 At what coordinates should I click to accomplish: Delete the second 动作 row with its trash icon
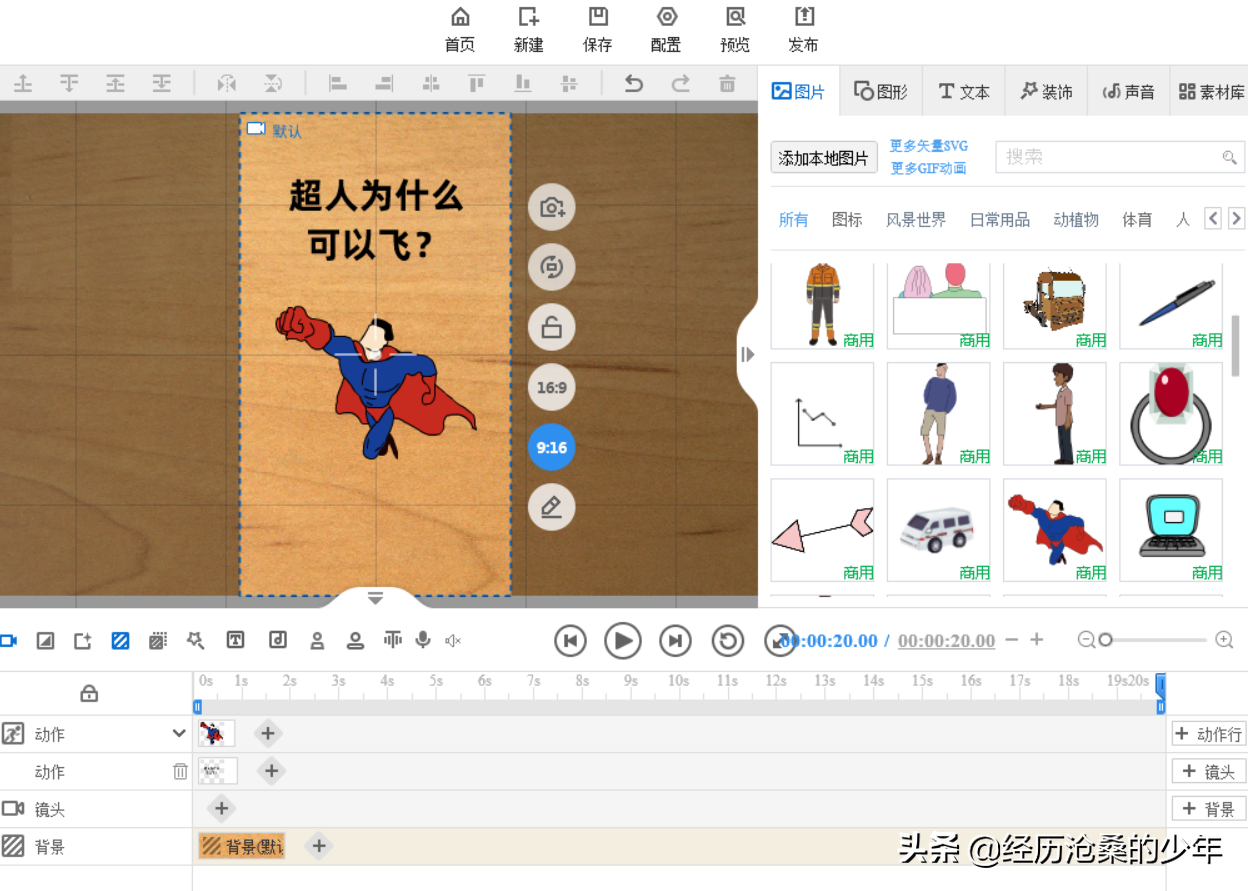pos(180,771)
